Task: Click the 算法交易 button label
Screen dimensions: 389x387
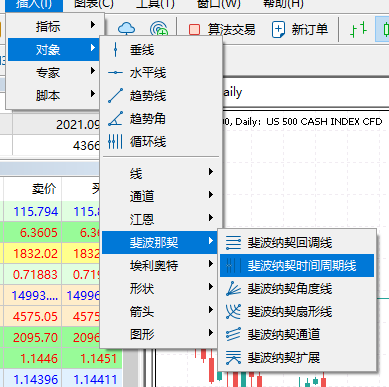Action: [x=232, y=30]
